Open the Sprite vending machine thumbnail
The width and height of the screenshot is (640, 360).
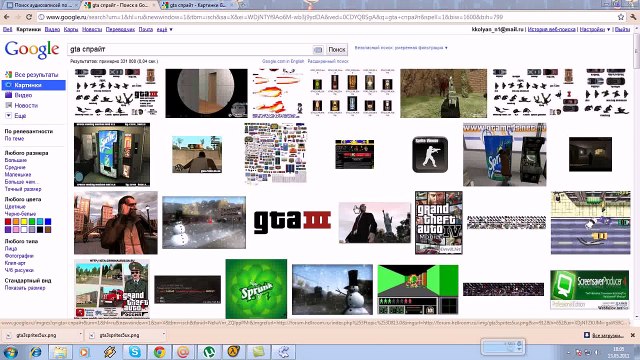point(112,154)
